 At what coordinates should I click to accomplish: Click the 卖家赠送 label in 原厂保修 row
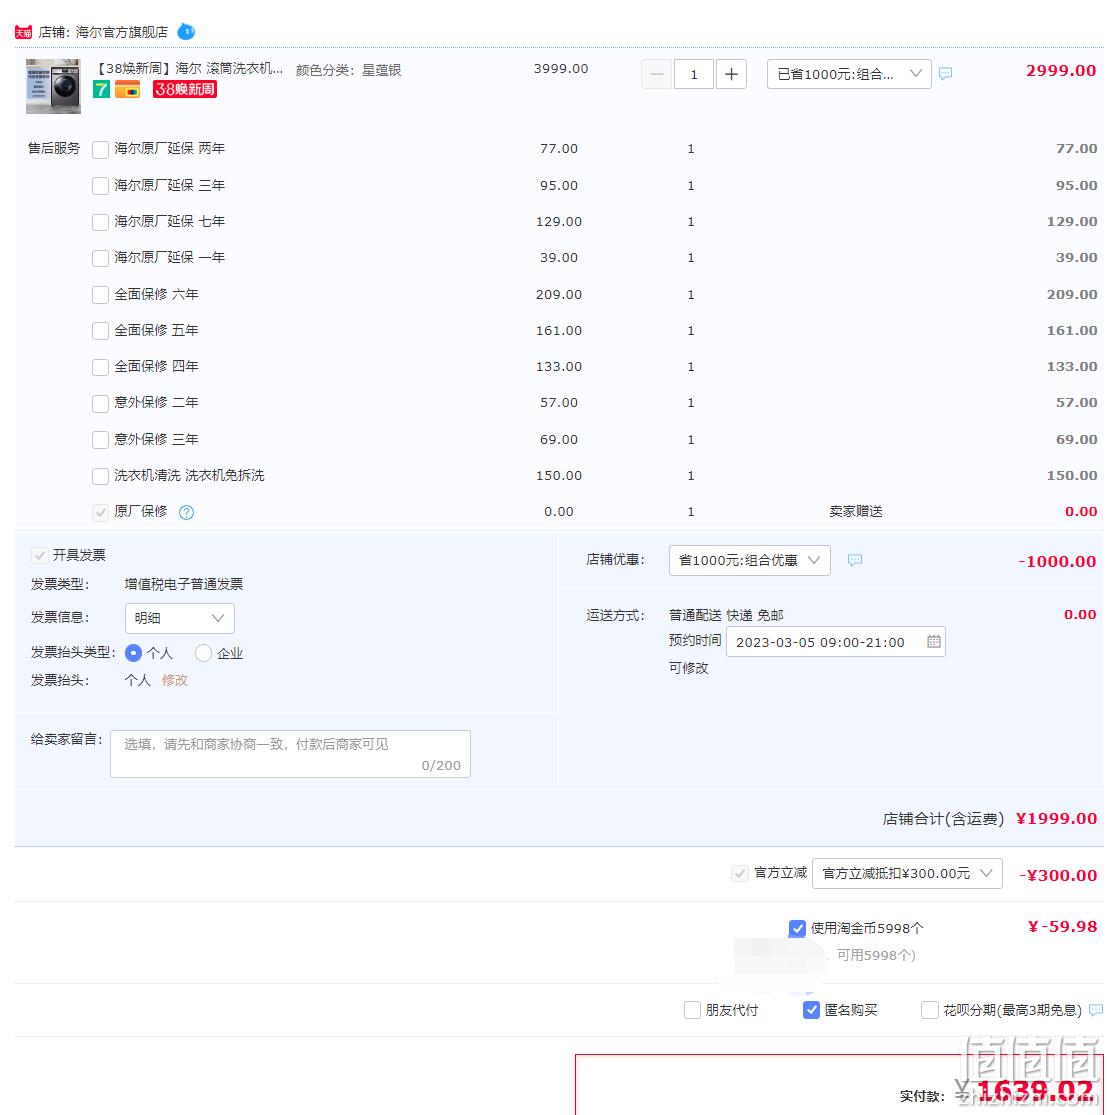(x=856, y=512)
